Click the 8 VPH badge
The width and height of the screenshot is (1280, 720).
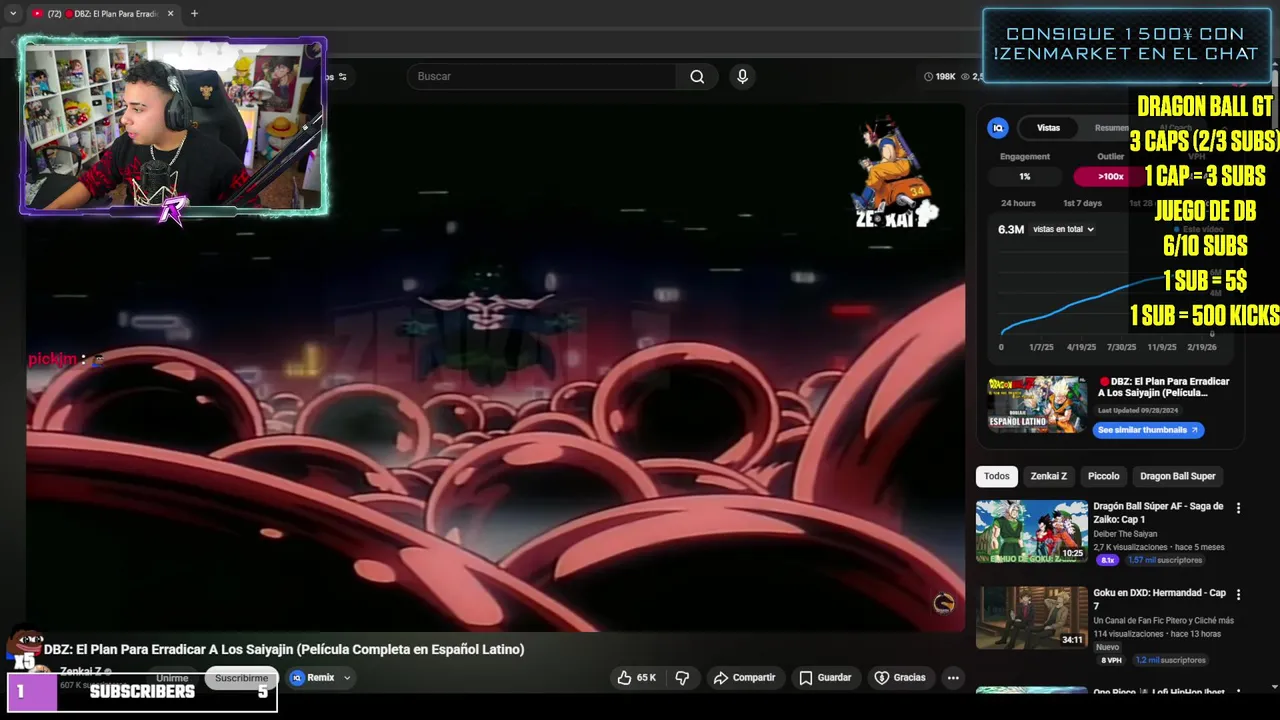1111,660
